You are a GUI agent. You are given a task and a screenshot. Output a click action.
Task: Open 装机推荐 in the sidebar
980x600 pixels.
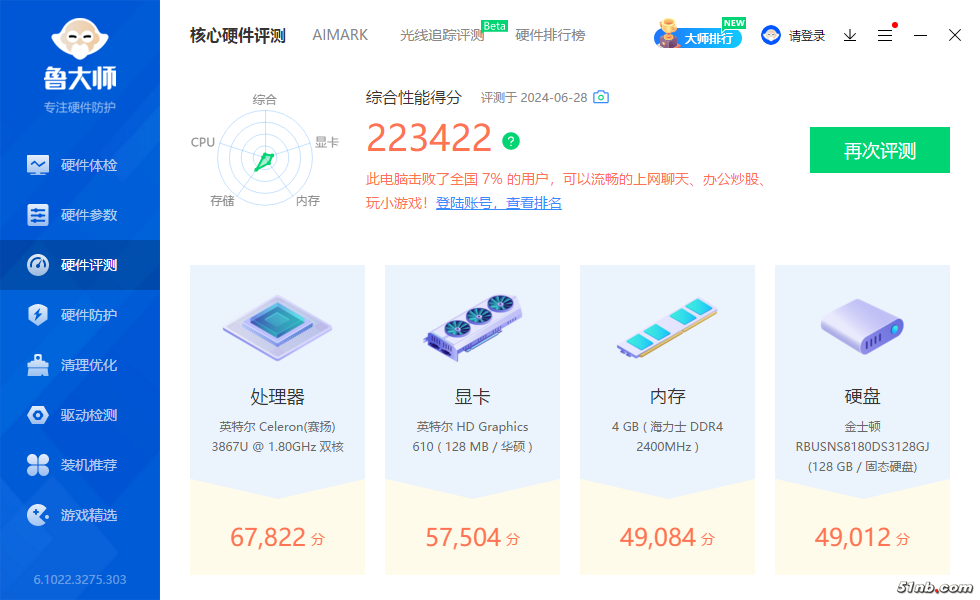(80, 465)
